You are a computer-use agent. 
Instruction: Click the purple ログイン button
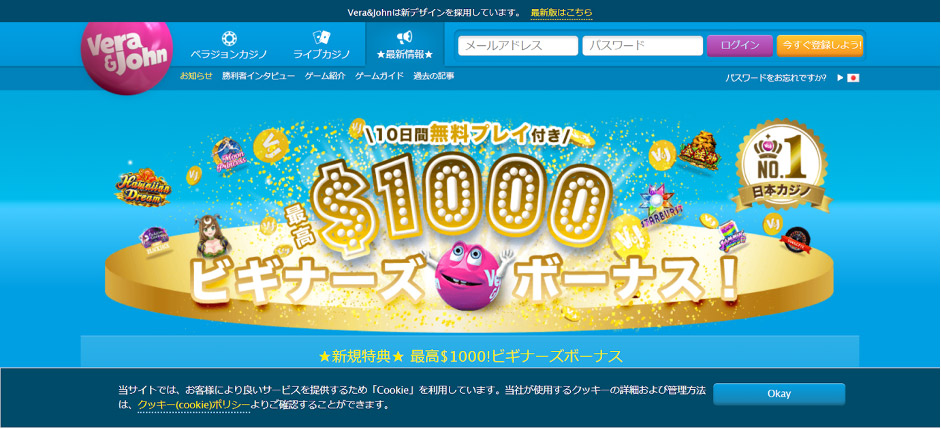[x=739, y=46]
